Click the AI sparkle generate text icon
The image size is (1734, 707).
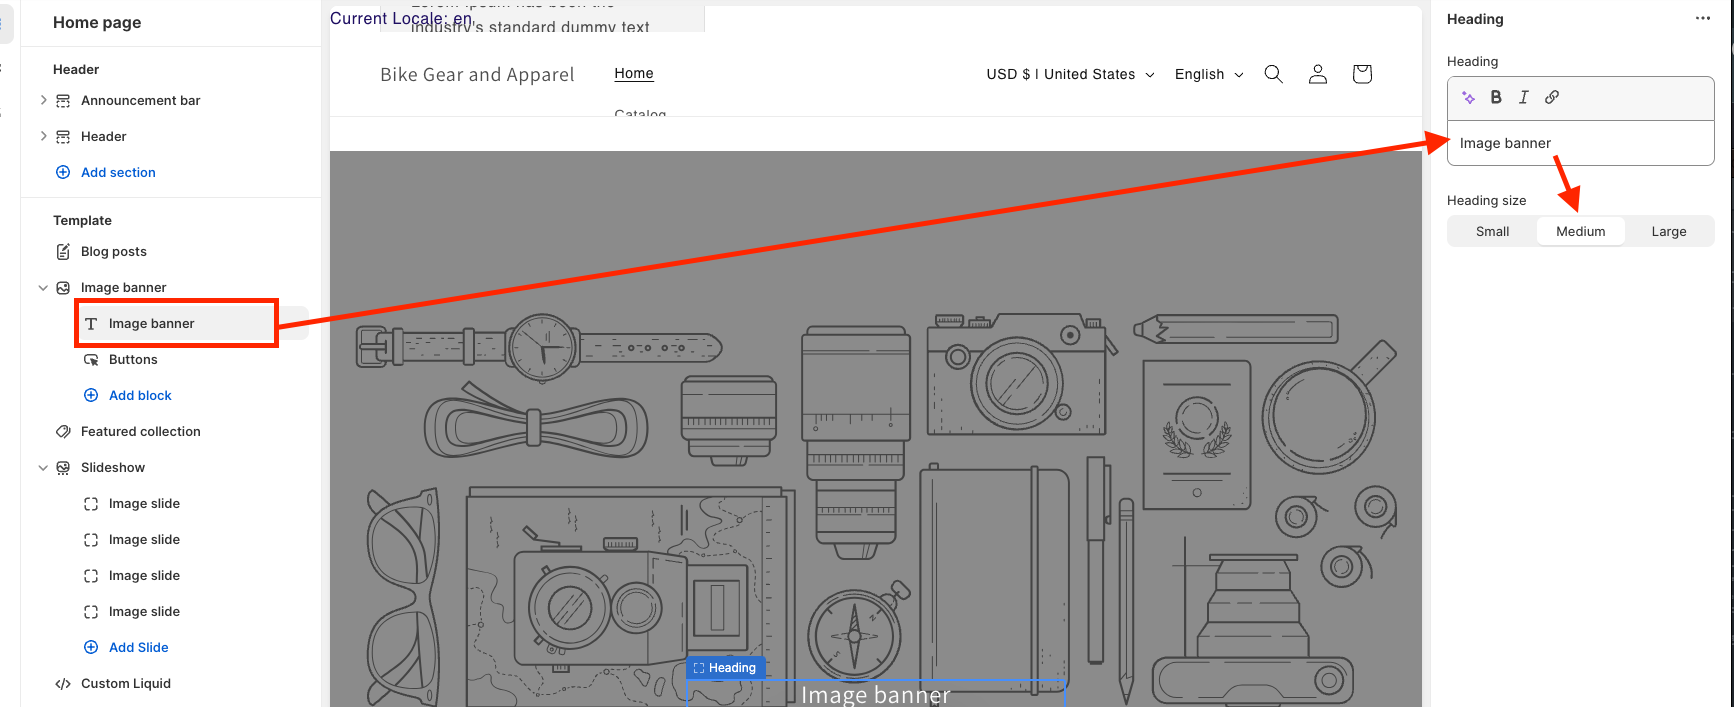[1468, 97]
